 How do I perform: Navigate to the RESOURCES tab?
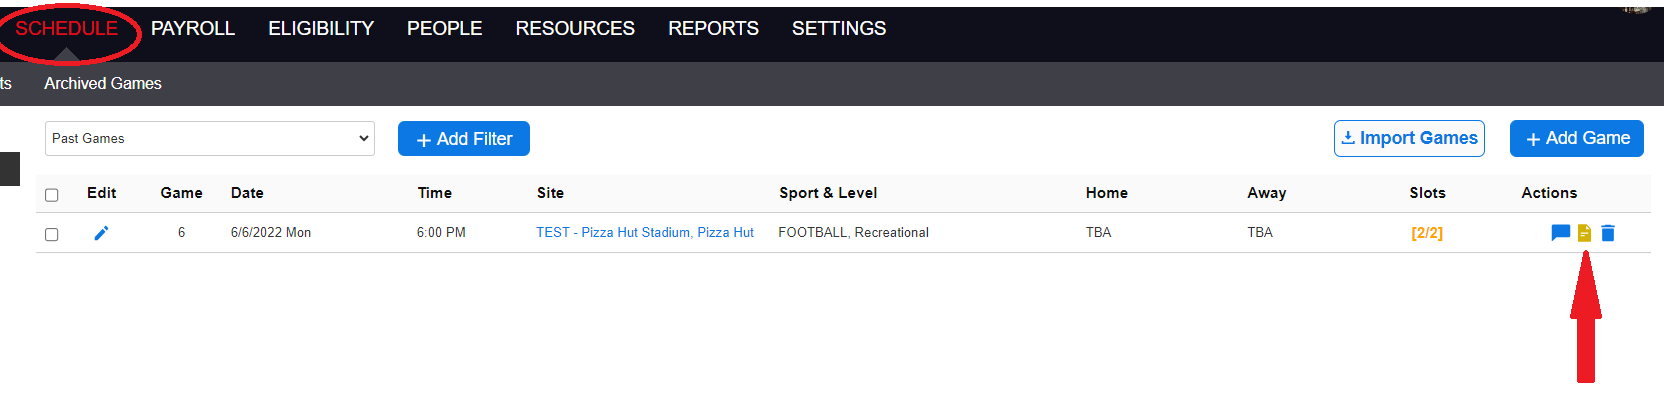pyautogui.click(x=575, y=29)
